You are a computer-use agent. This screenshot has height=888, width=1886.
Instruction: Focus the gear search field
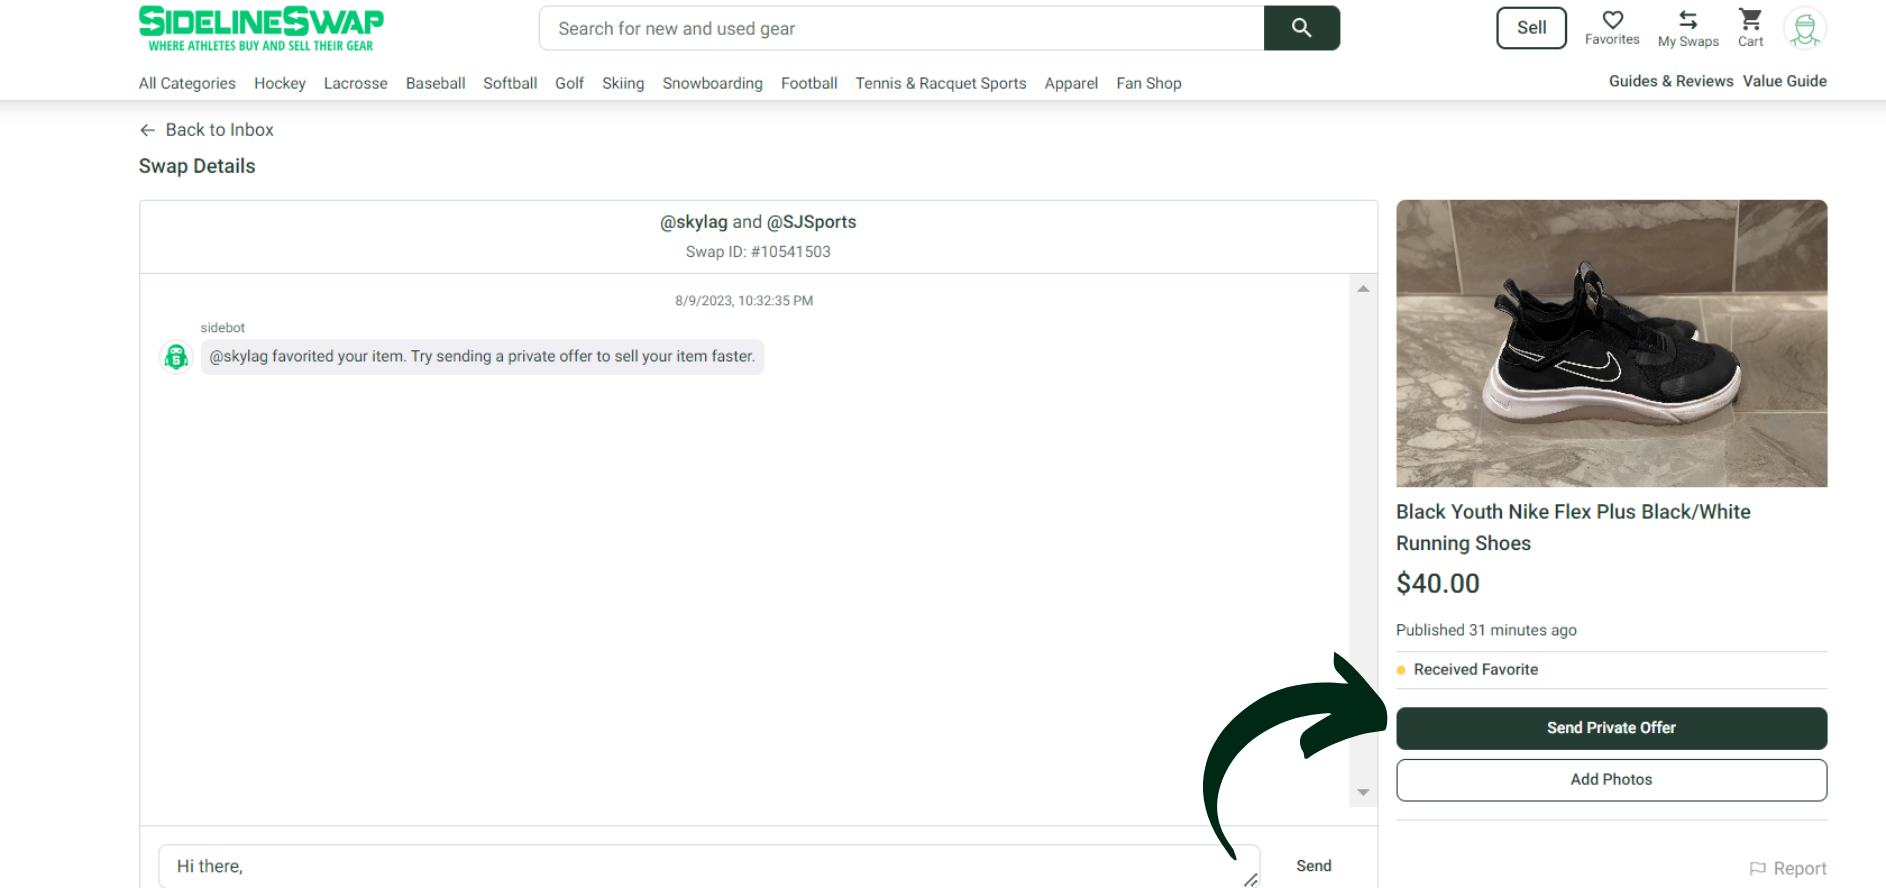901,28
